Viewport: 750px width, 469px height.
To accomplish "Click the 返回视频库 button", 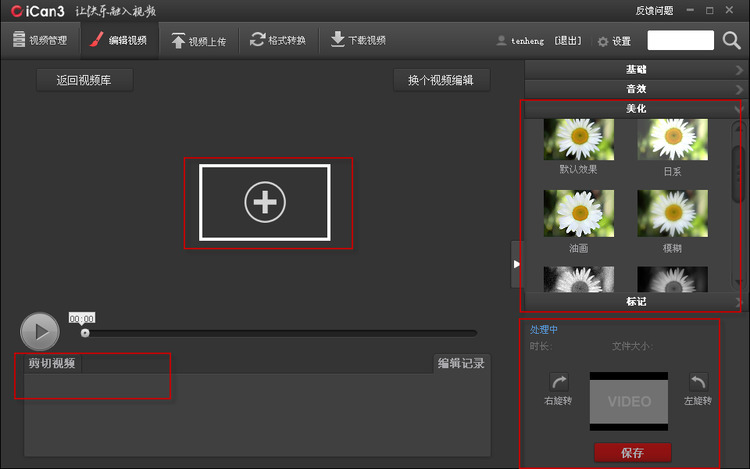I will 84,80.
